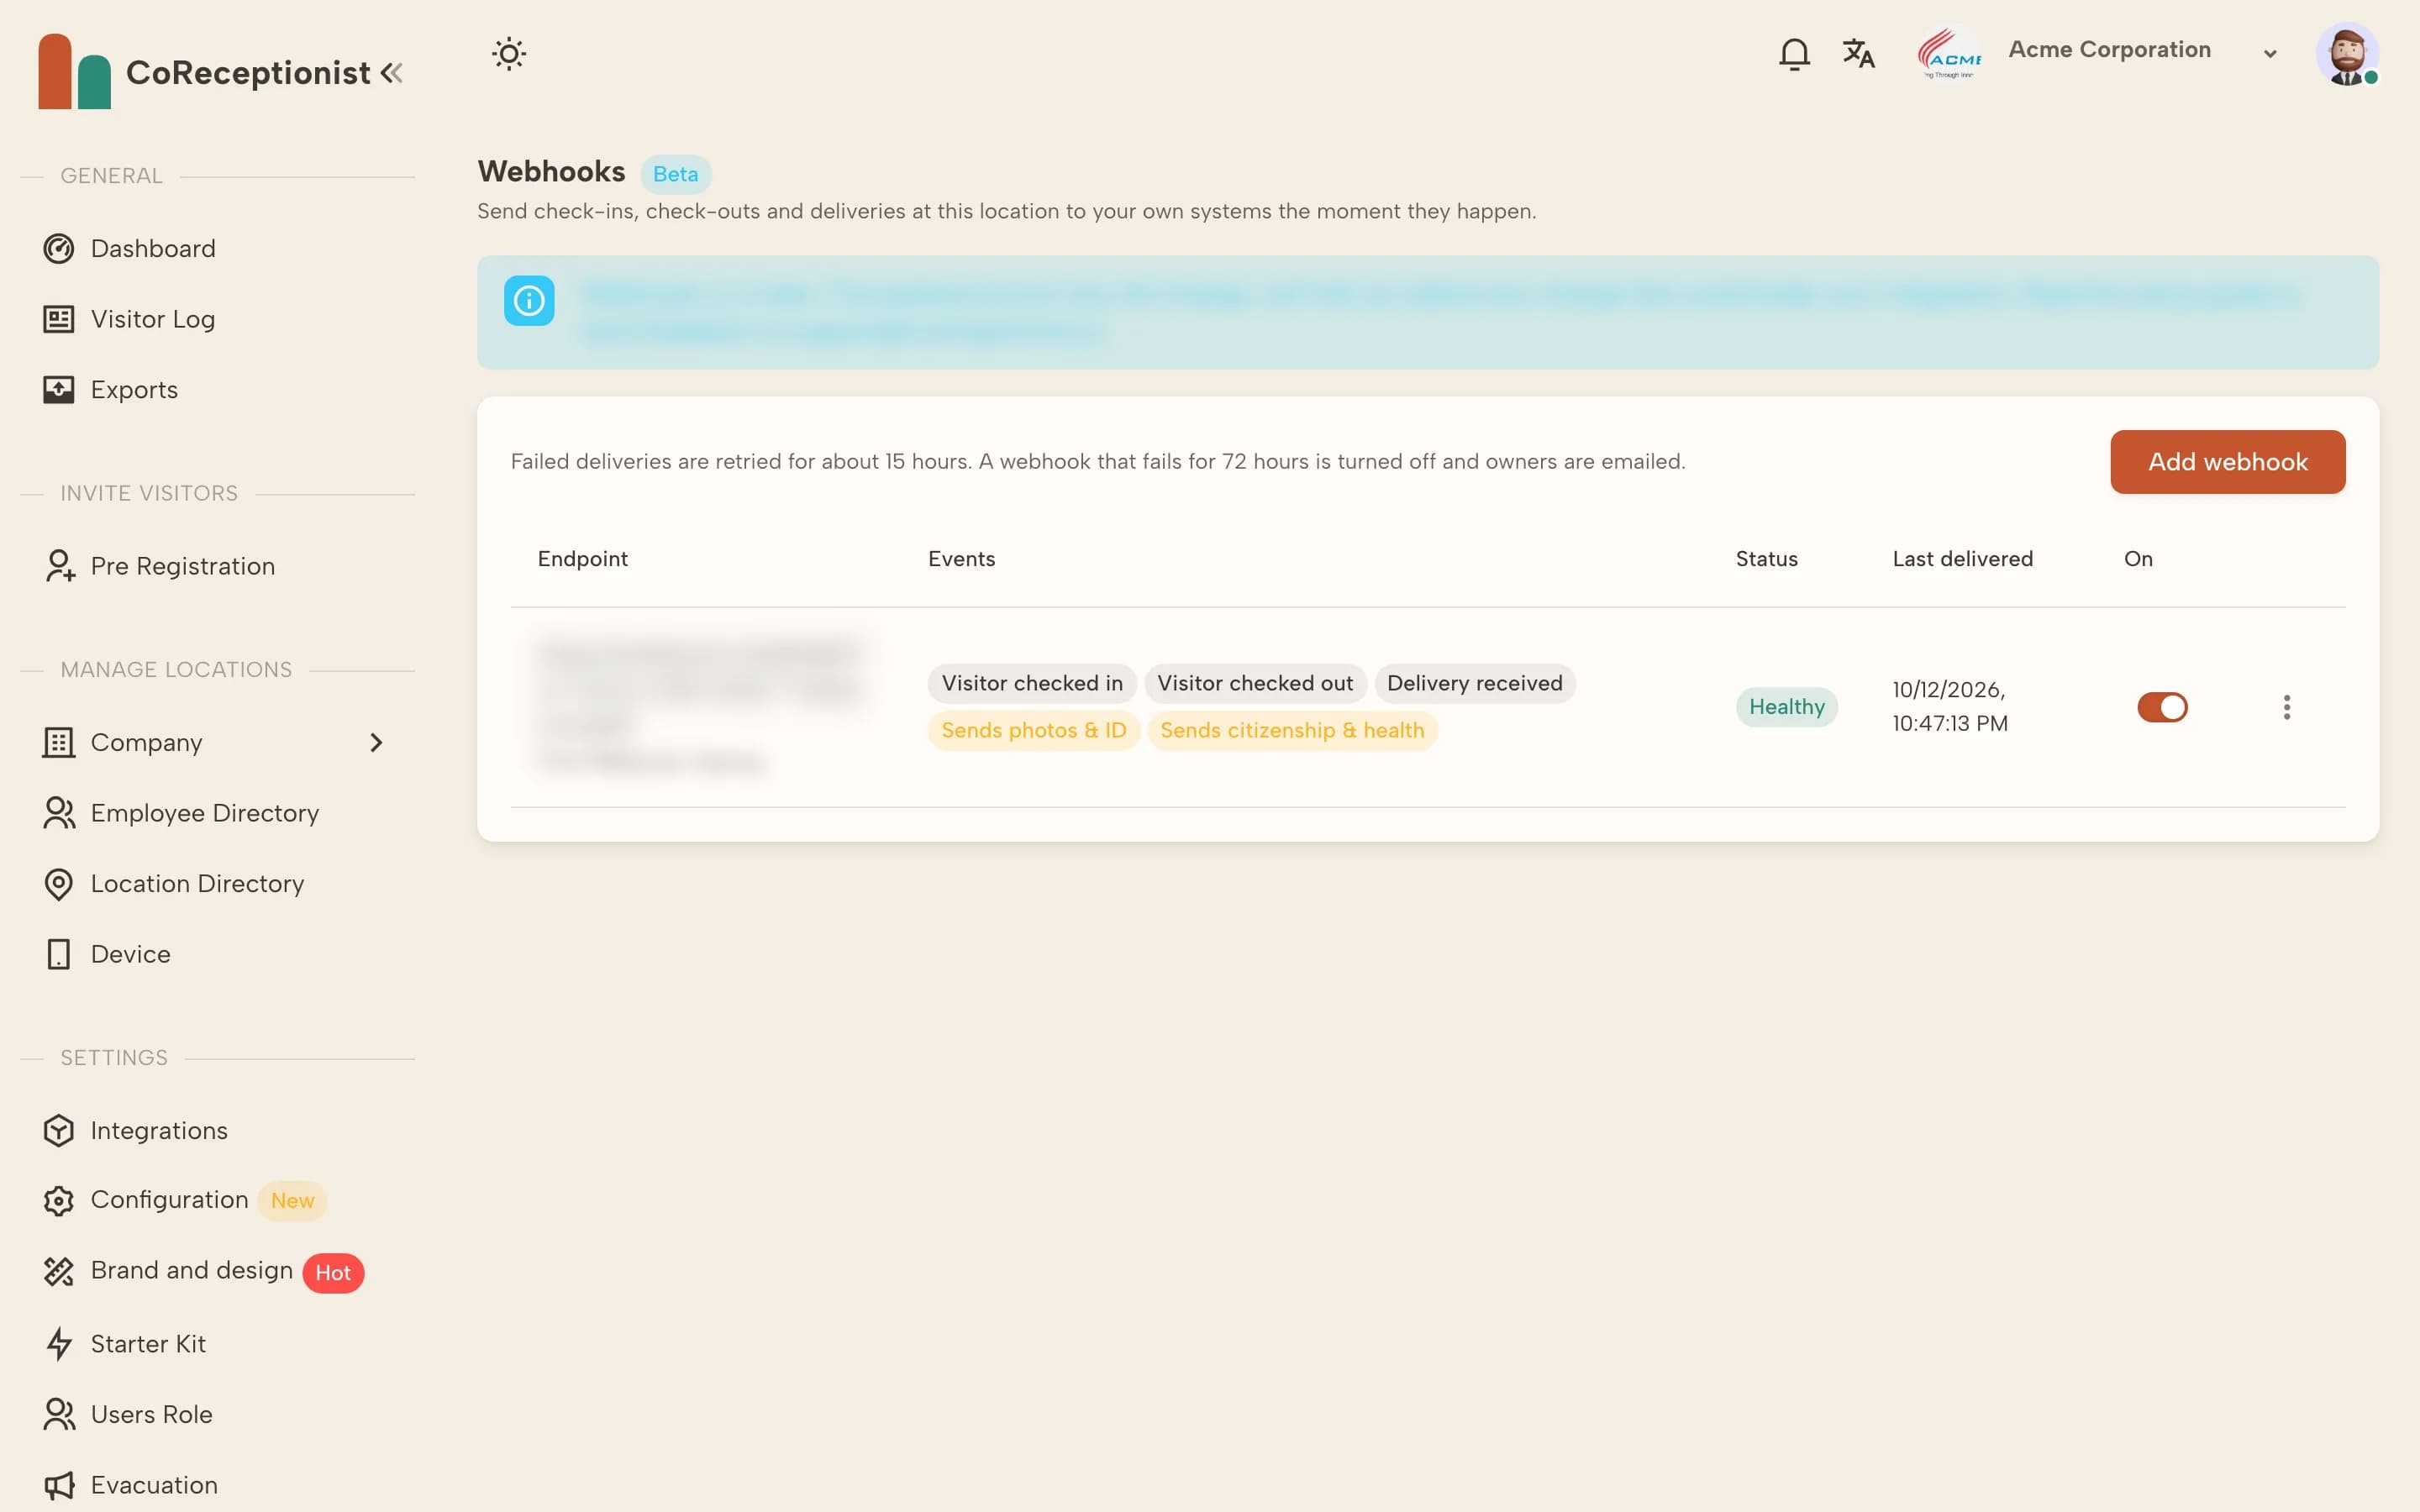The width and height of the screenshot is (2420, 1512).
Task: Click the Add webhook button
Action: click(x=2227, y=462)
